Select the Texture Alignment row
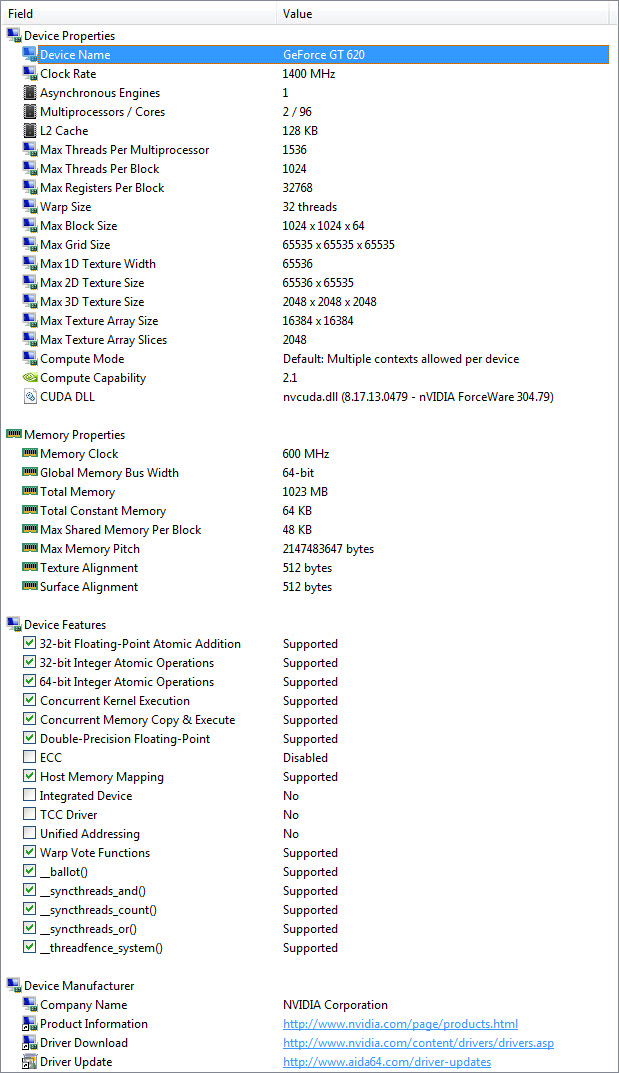Image resolution: width=619 pixels, height=1073 pixels. coord(306,568)
